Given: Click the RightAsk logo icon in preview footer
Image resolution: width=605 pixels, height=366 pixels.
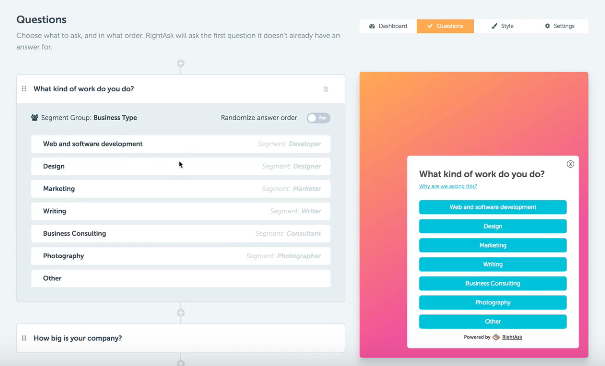Looking at the screenshot, I should click(x=496, y=337).
